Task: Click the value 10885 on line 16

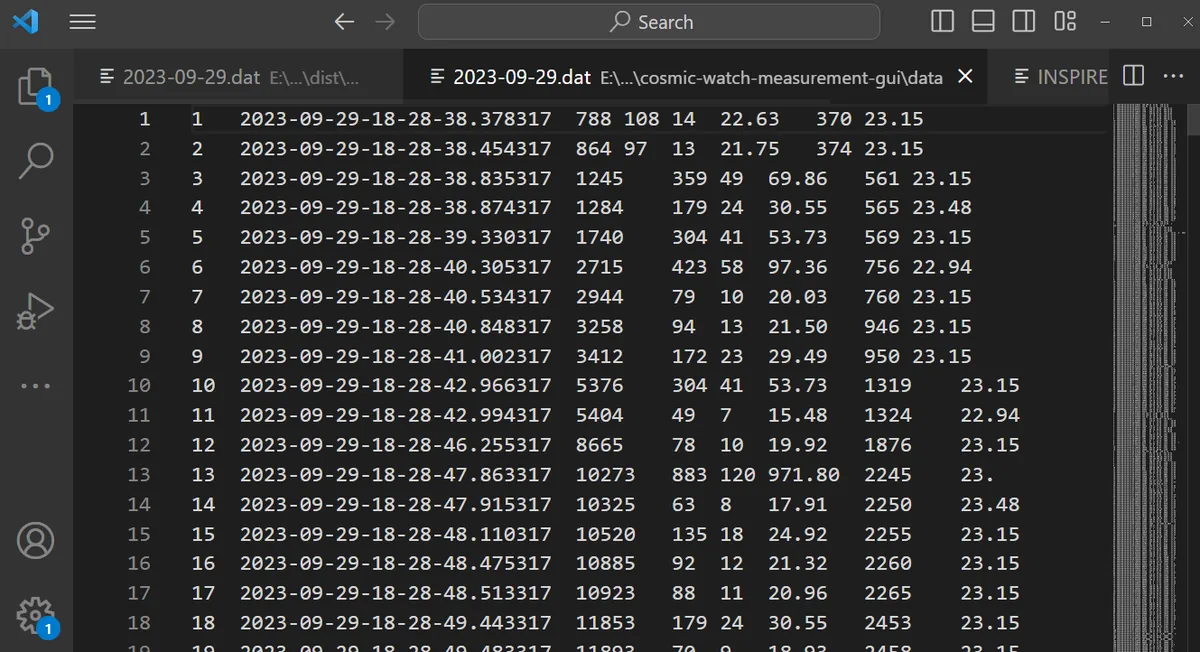Action: [x=605, y=563]
